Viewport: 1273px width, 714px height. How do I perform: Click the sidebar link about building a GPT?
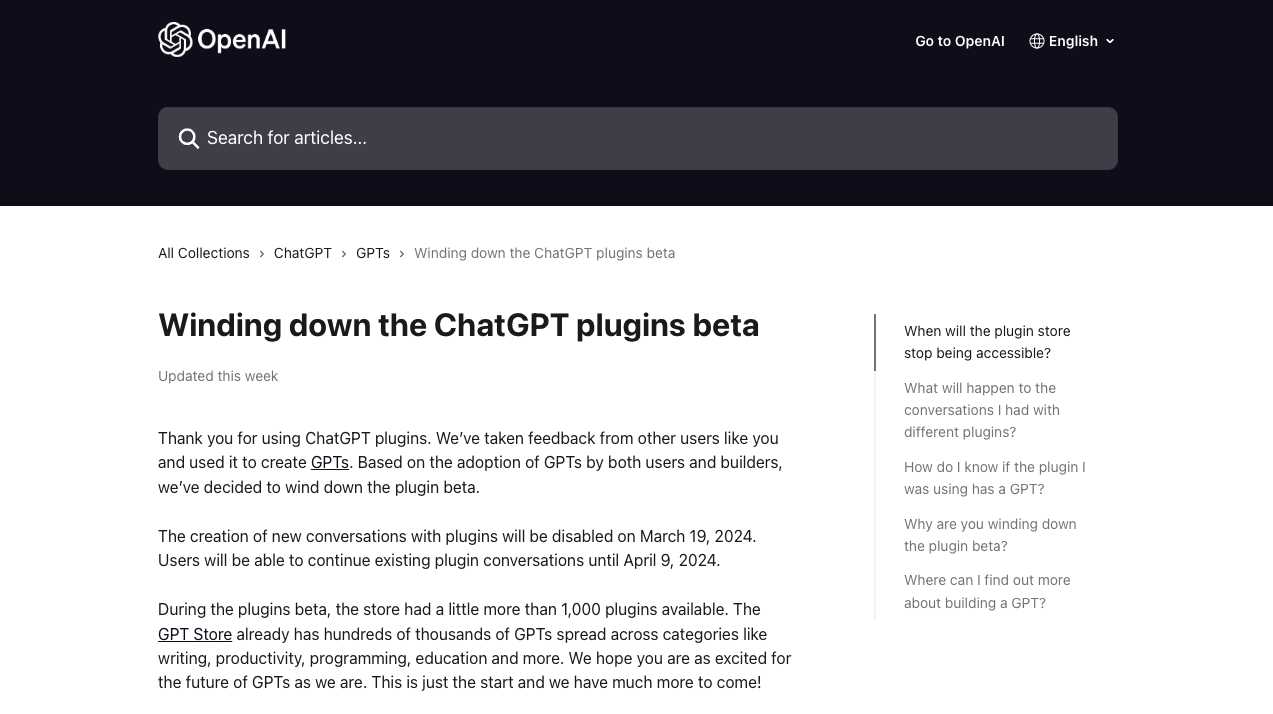(987, 591)
